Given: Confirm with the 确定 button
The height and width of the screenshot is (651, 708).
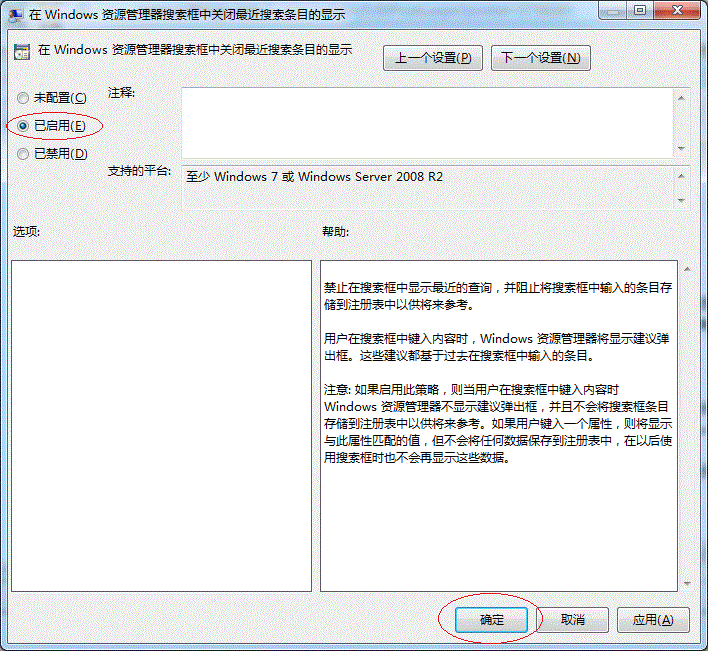Looking at the screenshot, I should pos(491,619).
